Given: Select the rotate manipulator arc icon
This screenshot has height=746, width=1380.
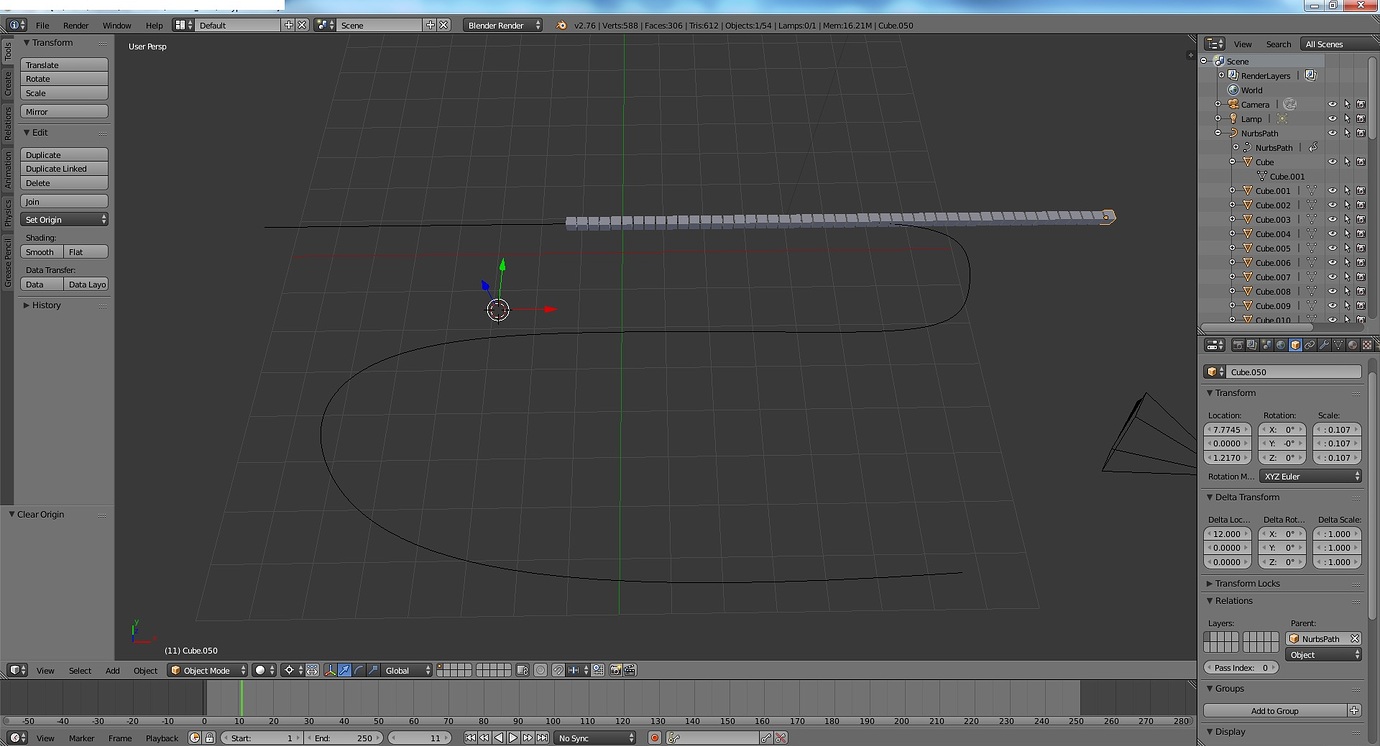Looking at the screenshot, I should click(359, 670).
